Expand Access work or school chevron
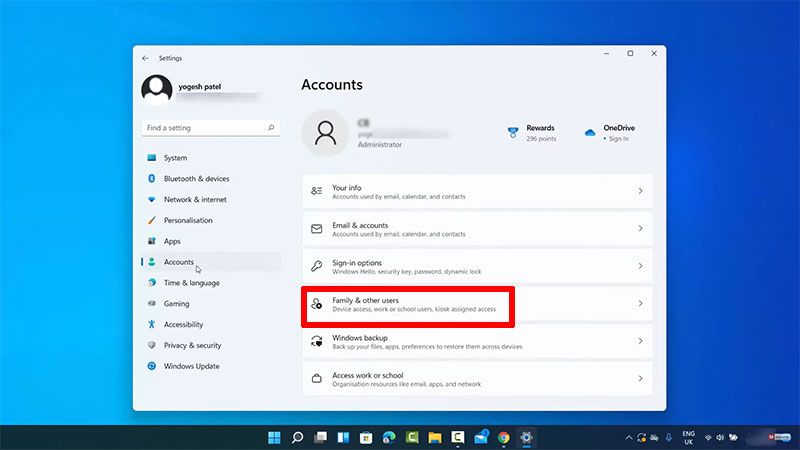Image resolution: width=800 pixels, height=450 pixels. [640, 379]
